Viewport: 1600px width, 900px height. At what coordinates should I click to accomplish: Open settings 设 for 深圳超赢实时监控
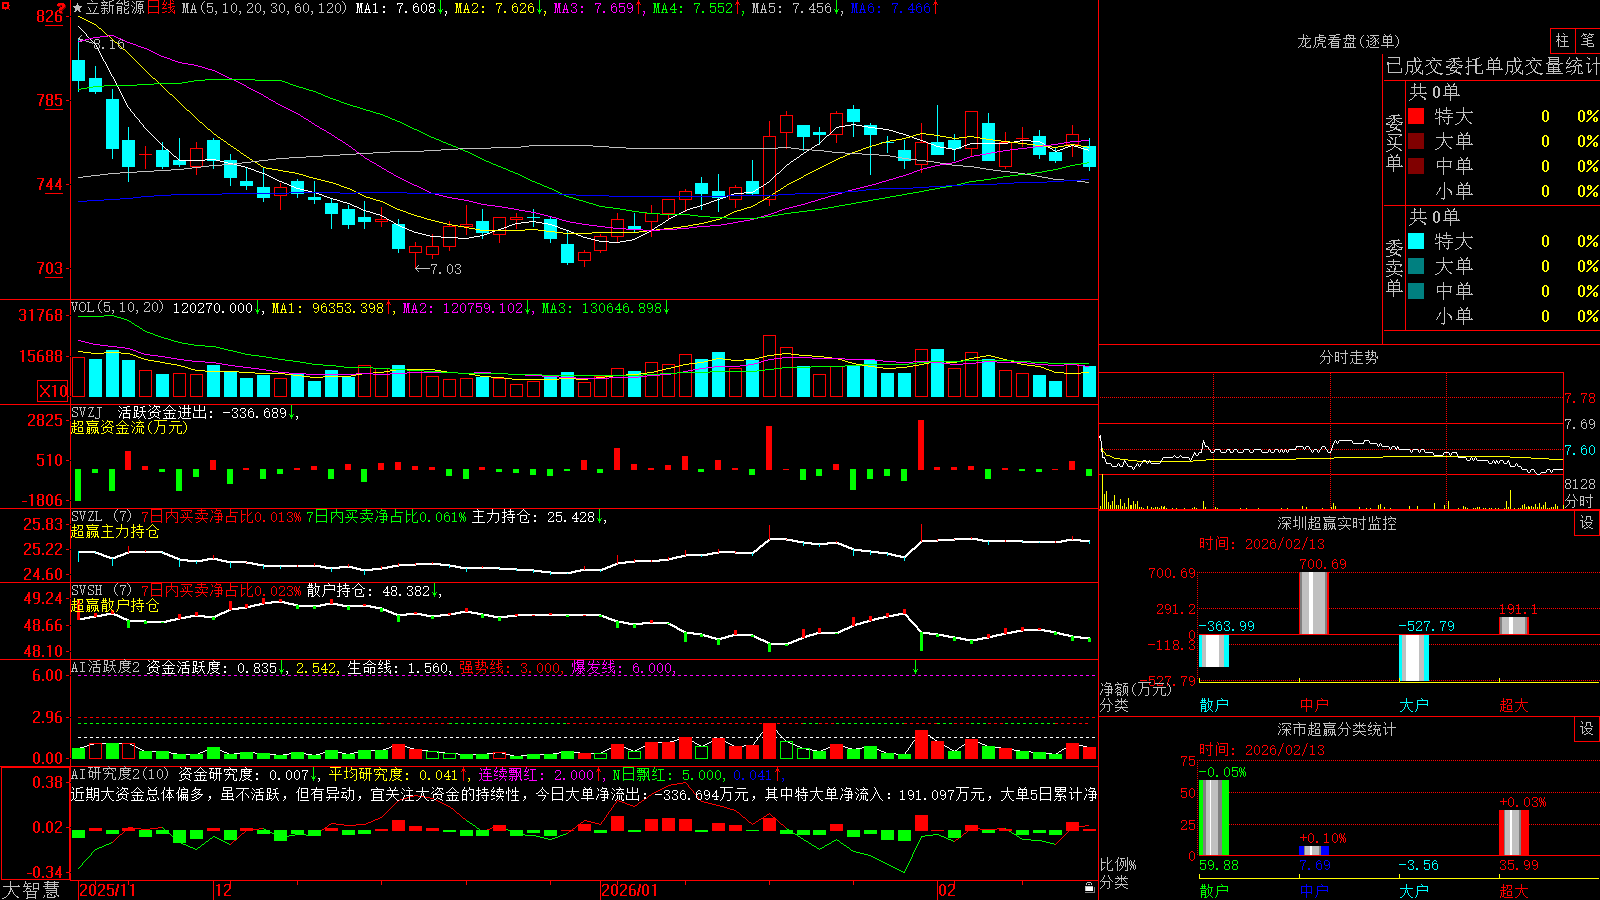(x=1587, y=523)
